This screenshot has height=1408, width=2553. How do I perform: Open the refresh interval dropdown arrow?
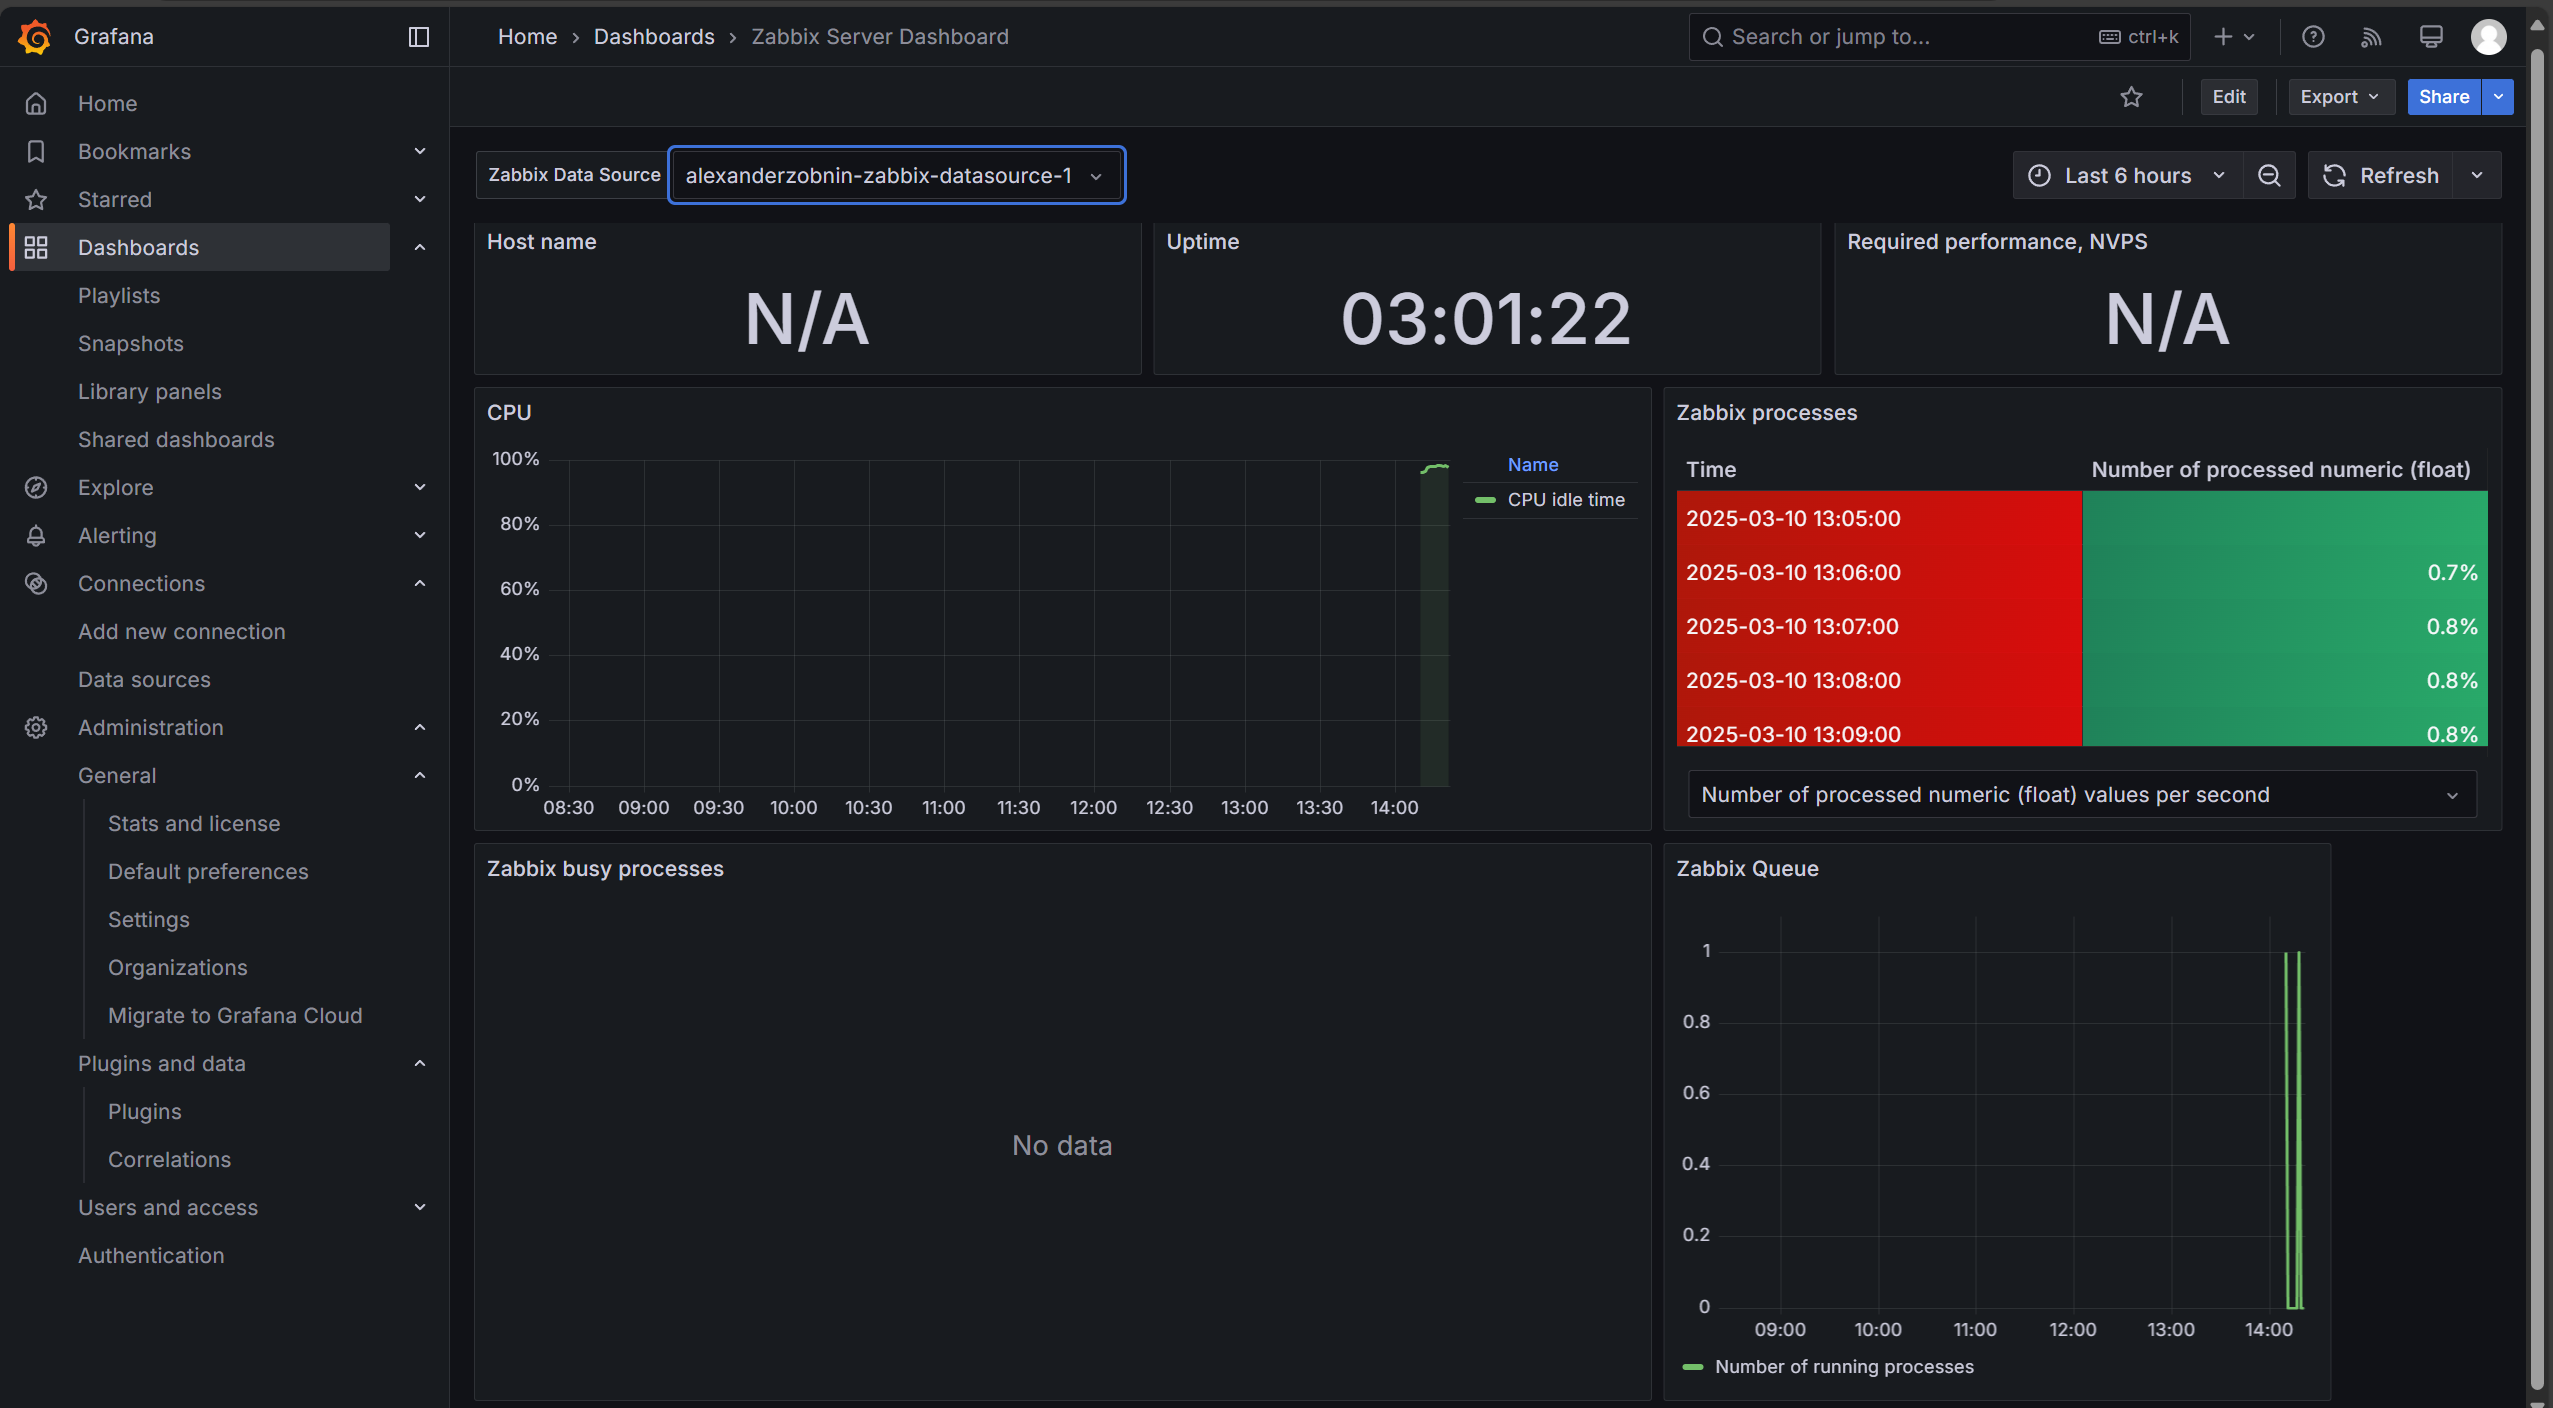(2477, 176)
